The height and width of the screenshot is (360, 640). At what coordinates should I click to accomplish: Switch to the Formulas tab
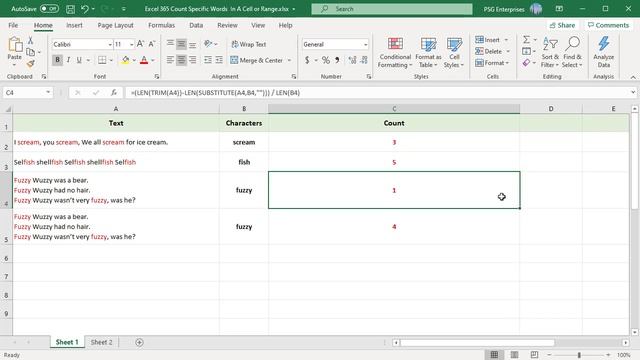(x=161, y=25)
